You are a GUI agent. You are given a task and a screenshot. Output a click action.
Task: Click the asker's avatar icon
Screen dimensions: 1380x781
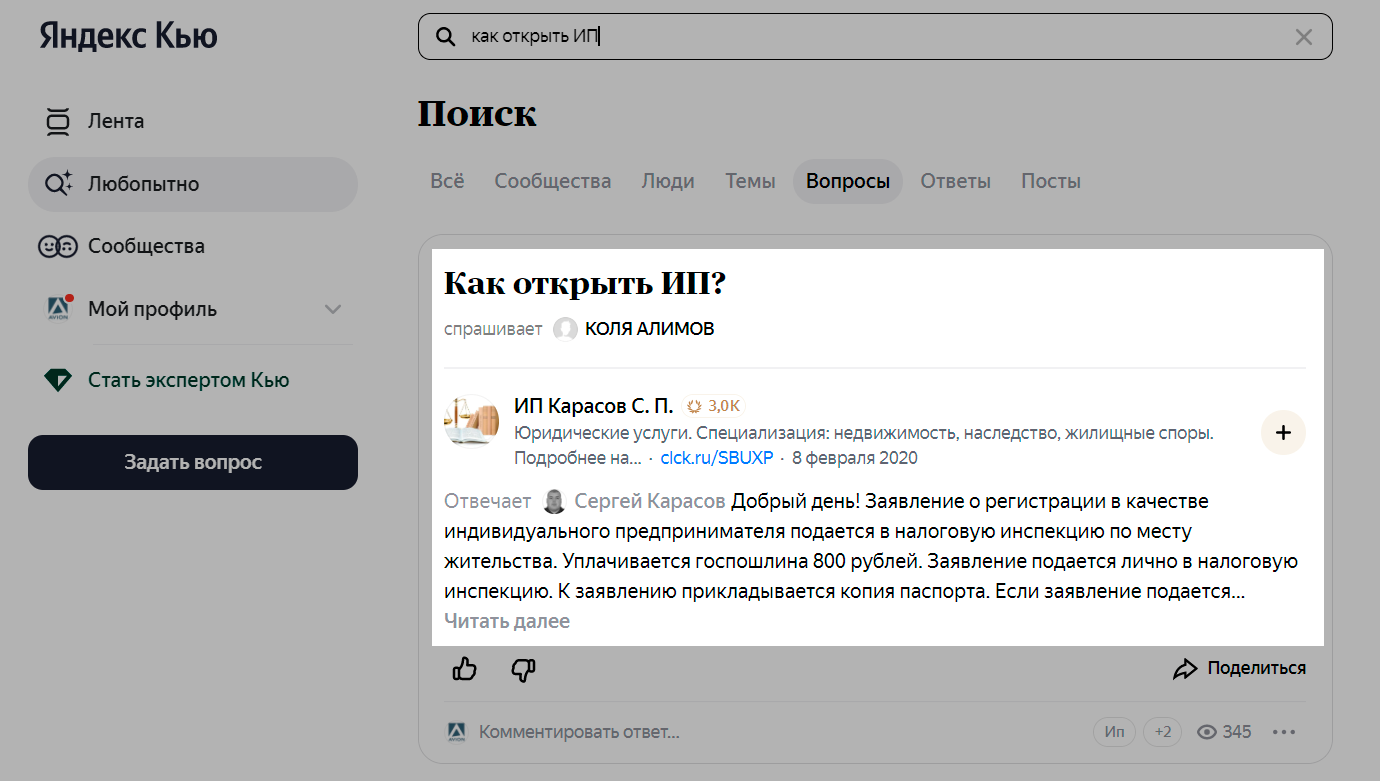(566, 329)
